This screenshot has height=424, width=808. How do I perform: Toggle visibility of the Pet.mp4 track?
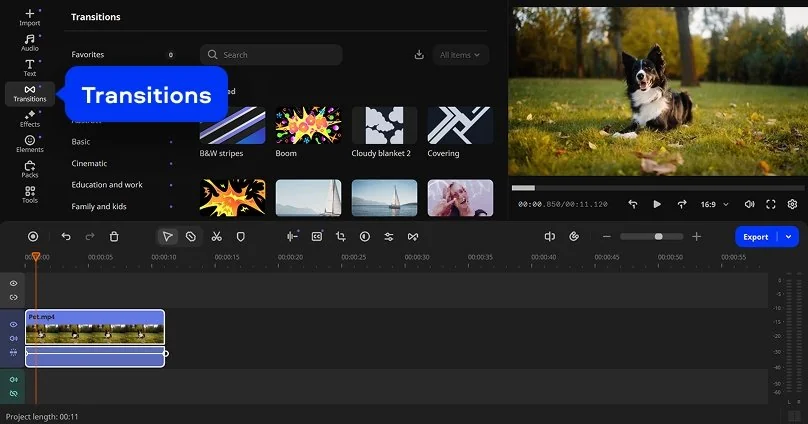(x=14, y=325)
